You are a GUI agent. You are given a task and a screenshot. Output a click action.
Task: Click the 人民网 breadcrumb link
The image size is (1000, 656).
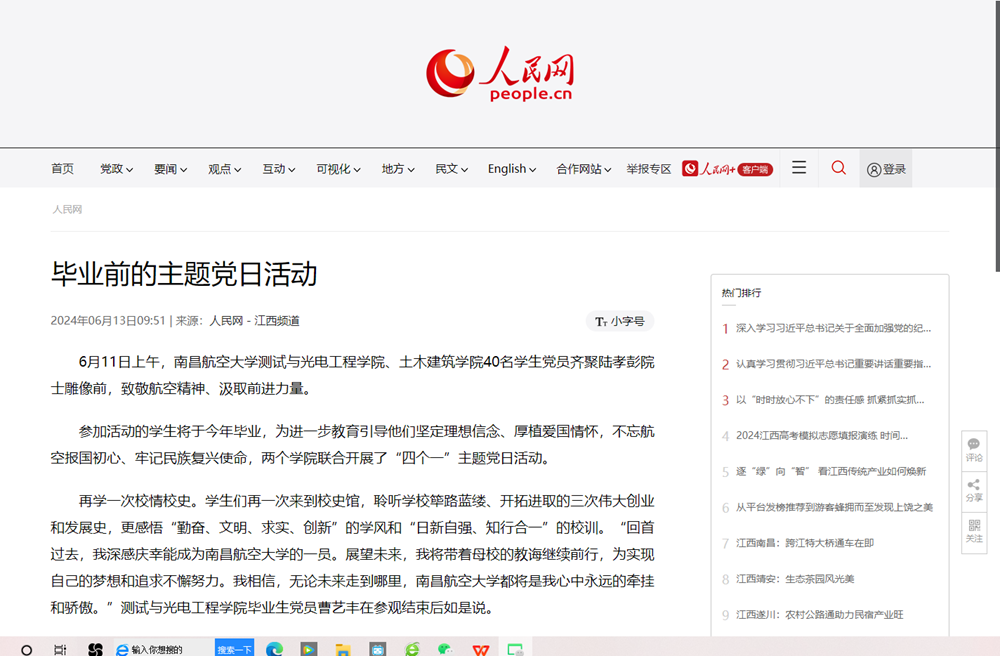coord(67,209)
